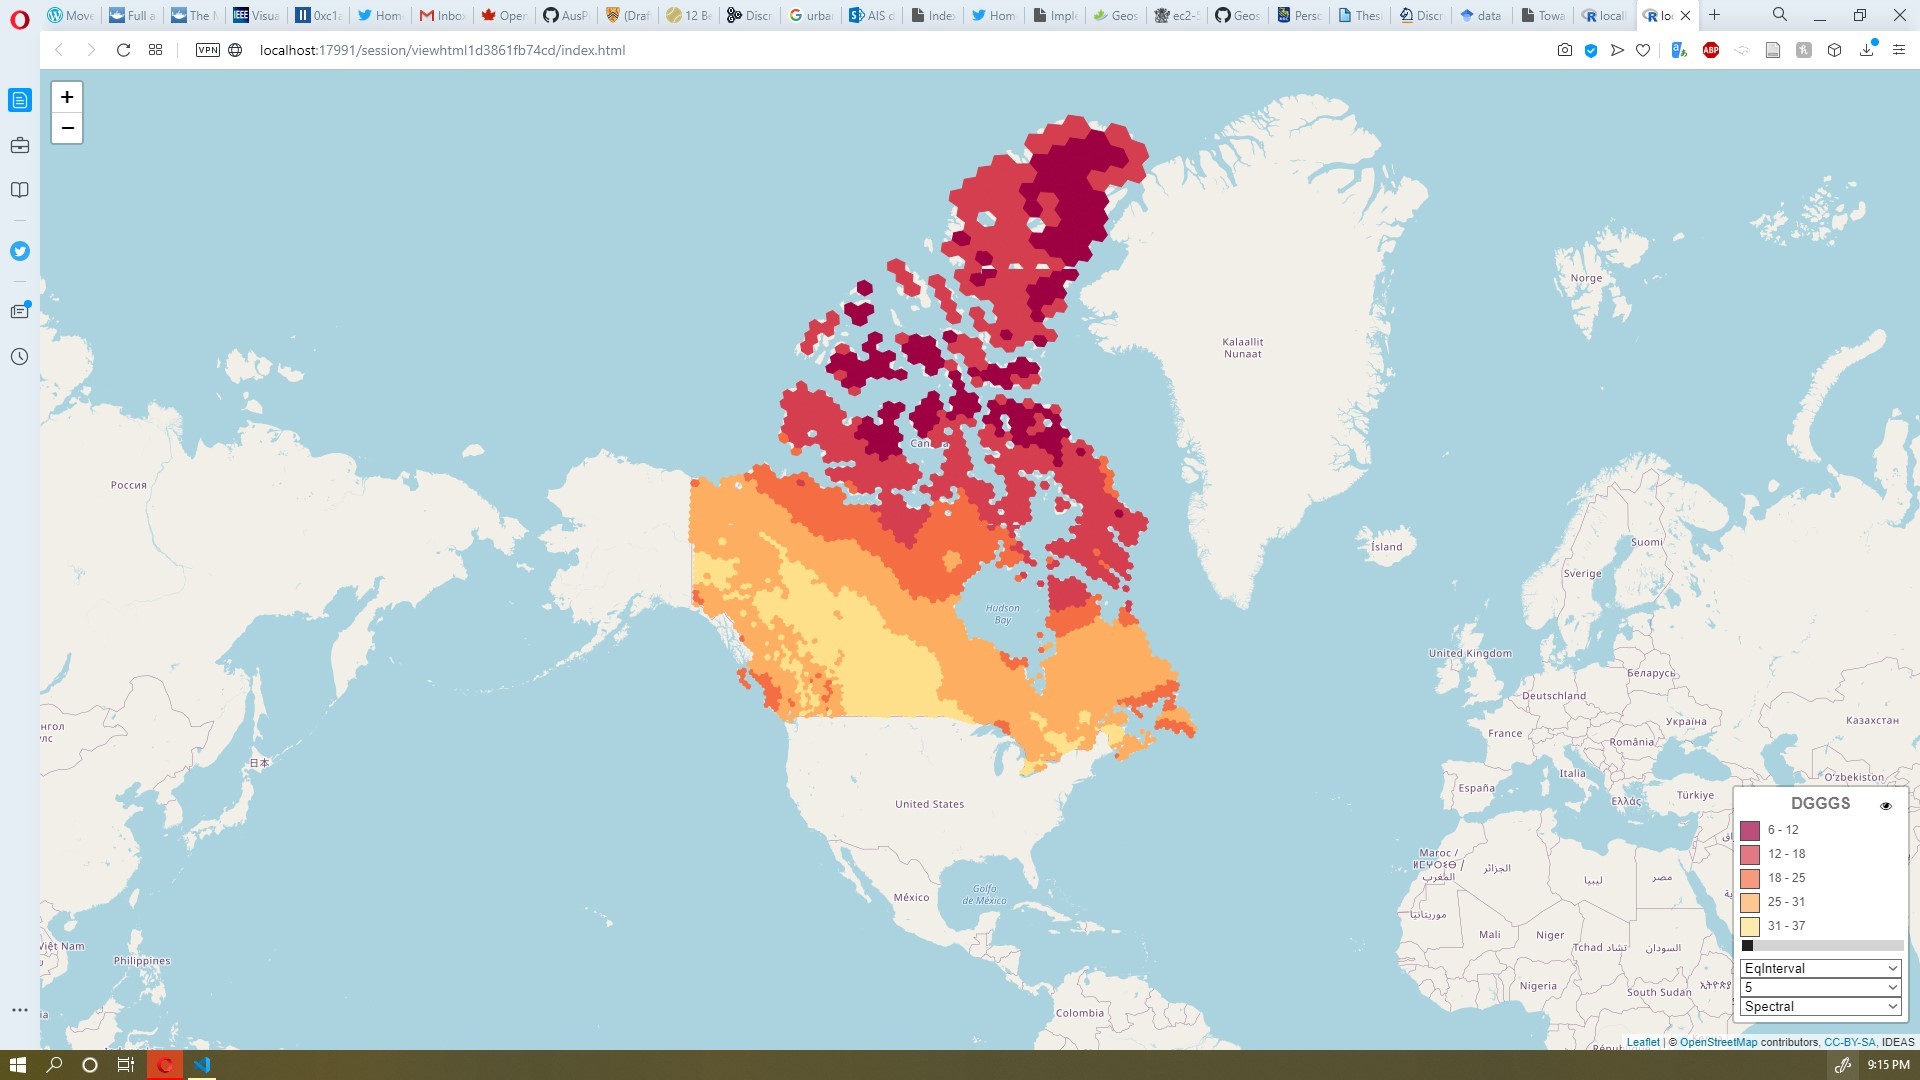Toggle DGGGS layer visibility eye icon
This screenshot has width=1920, height=1080.
coord(1886,806)
